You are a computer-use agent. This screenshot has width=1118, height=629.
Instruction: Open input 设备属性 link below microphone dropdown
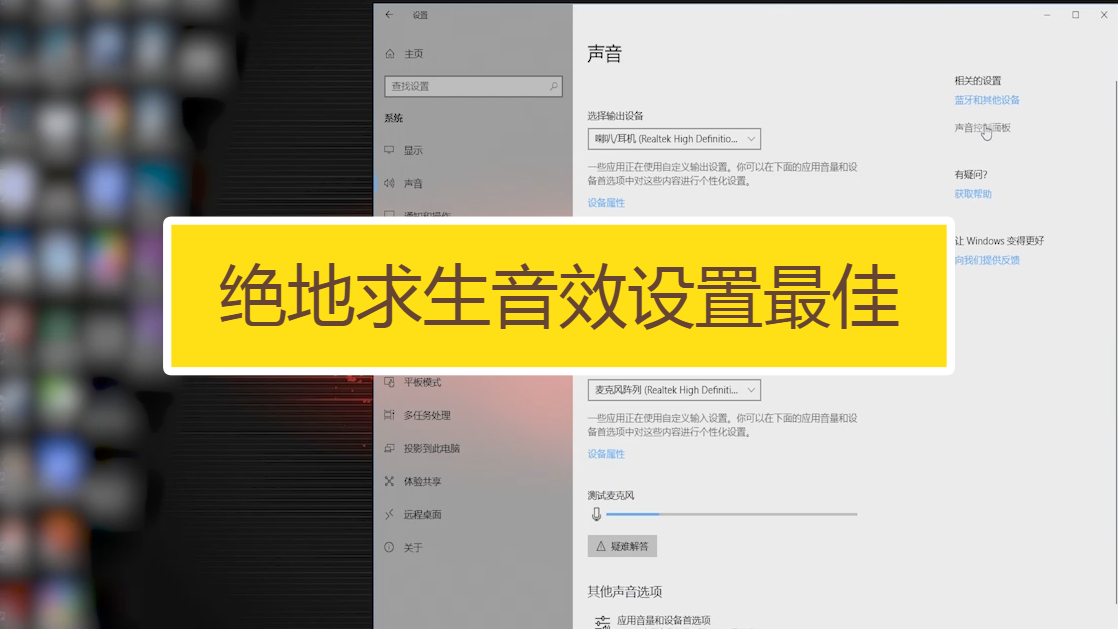click(x=606, y=454)
